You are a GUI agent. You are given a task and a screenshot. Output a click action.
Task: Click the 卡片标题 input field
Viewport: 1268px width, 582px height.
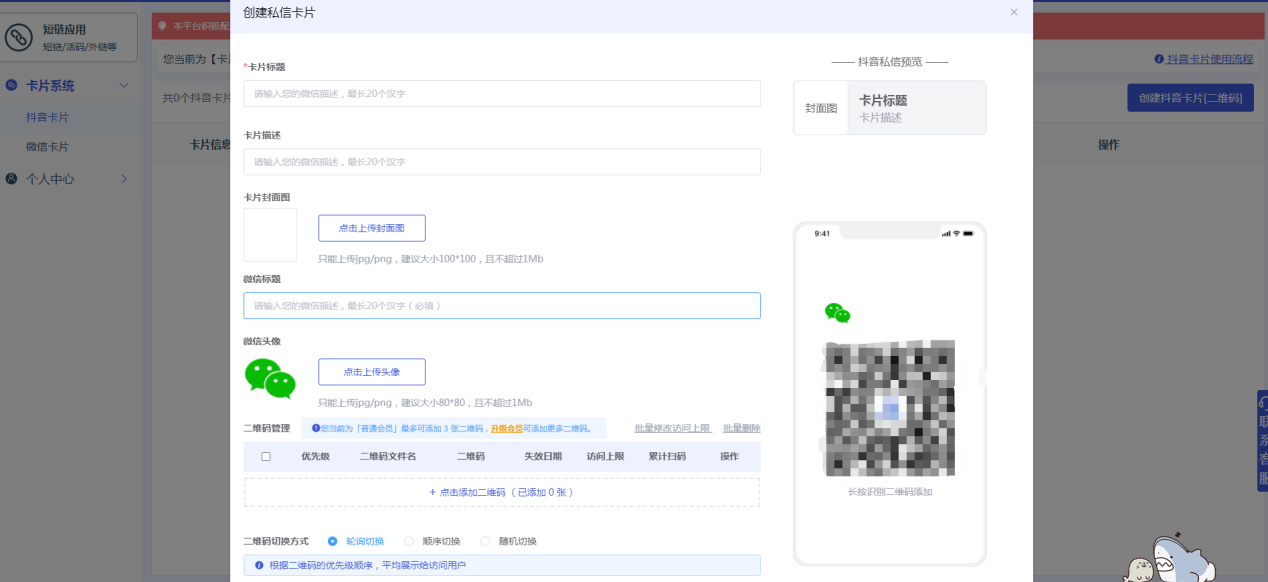tap(501, 93)
